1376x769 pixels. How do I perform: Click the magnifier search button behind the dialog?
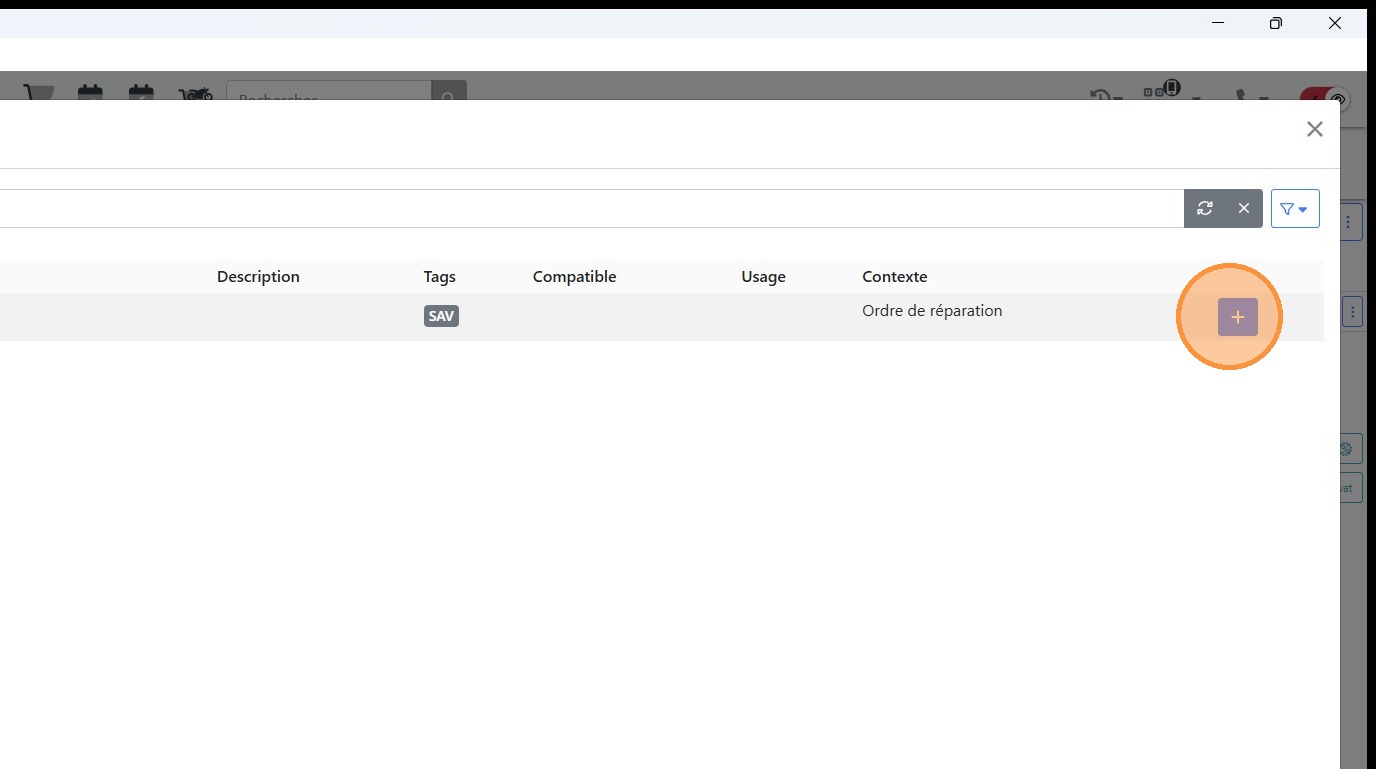point(449,91)
